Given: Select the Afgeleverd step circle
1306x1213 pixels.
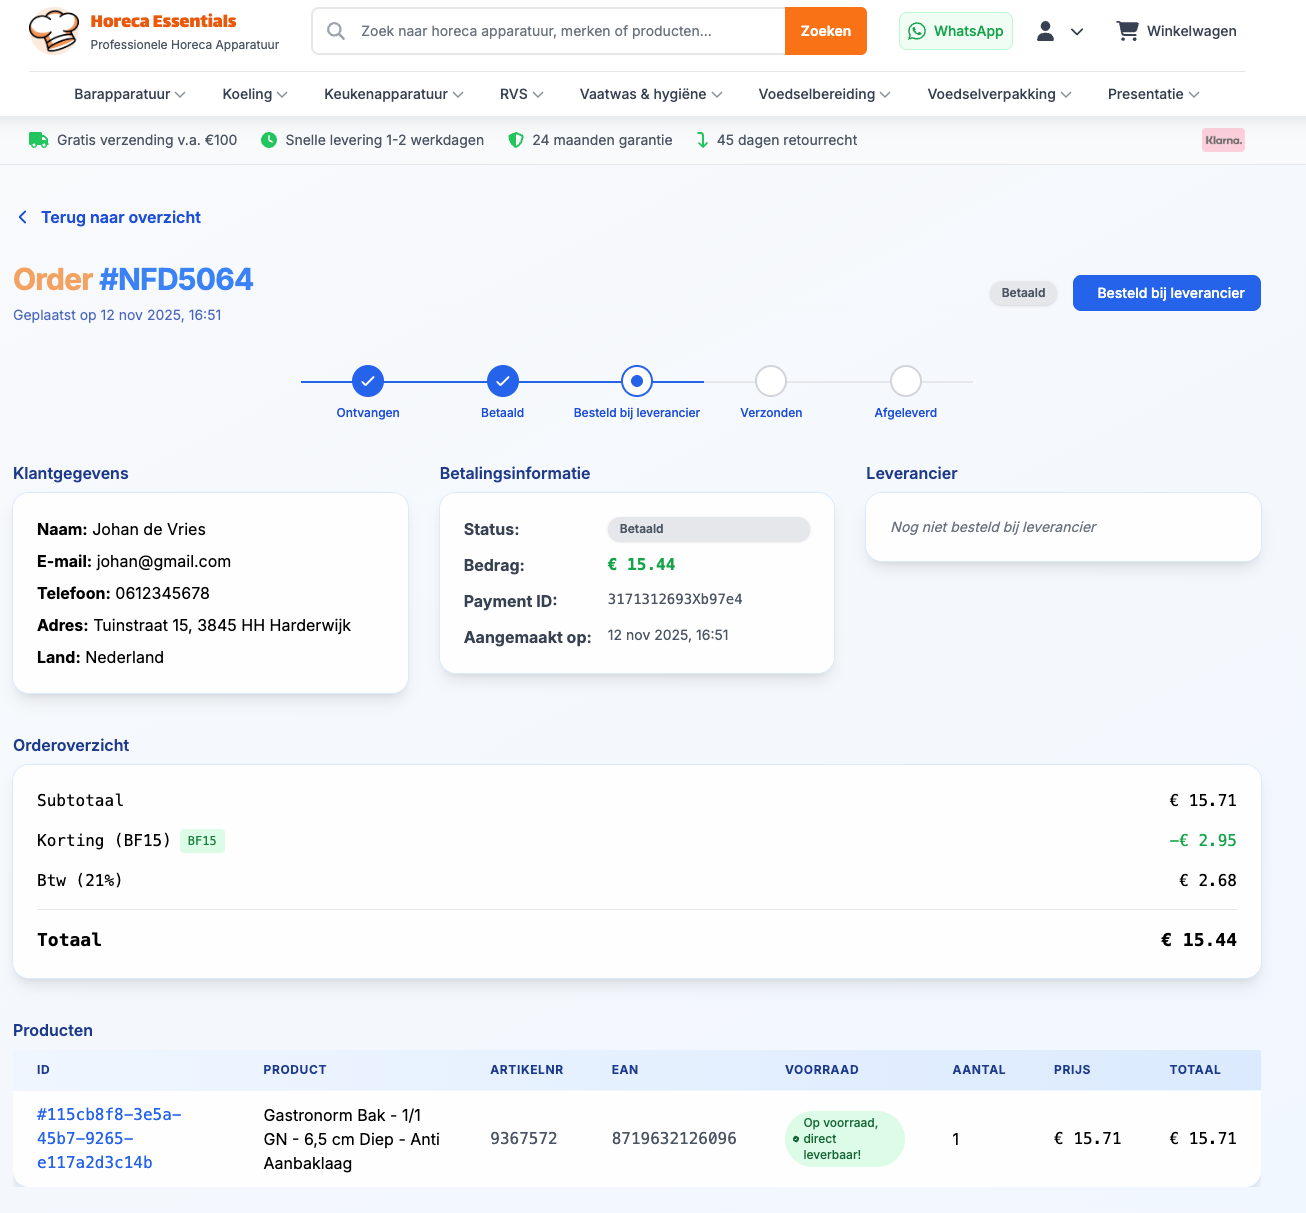Looking at the screenshot, I should (905, 381).
